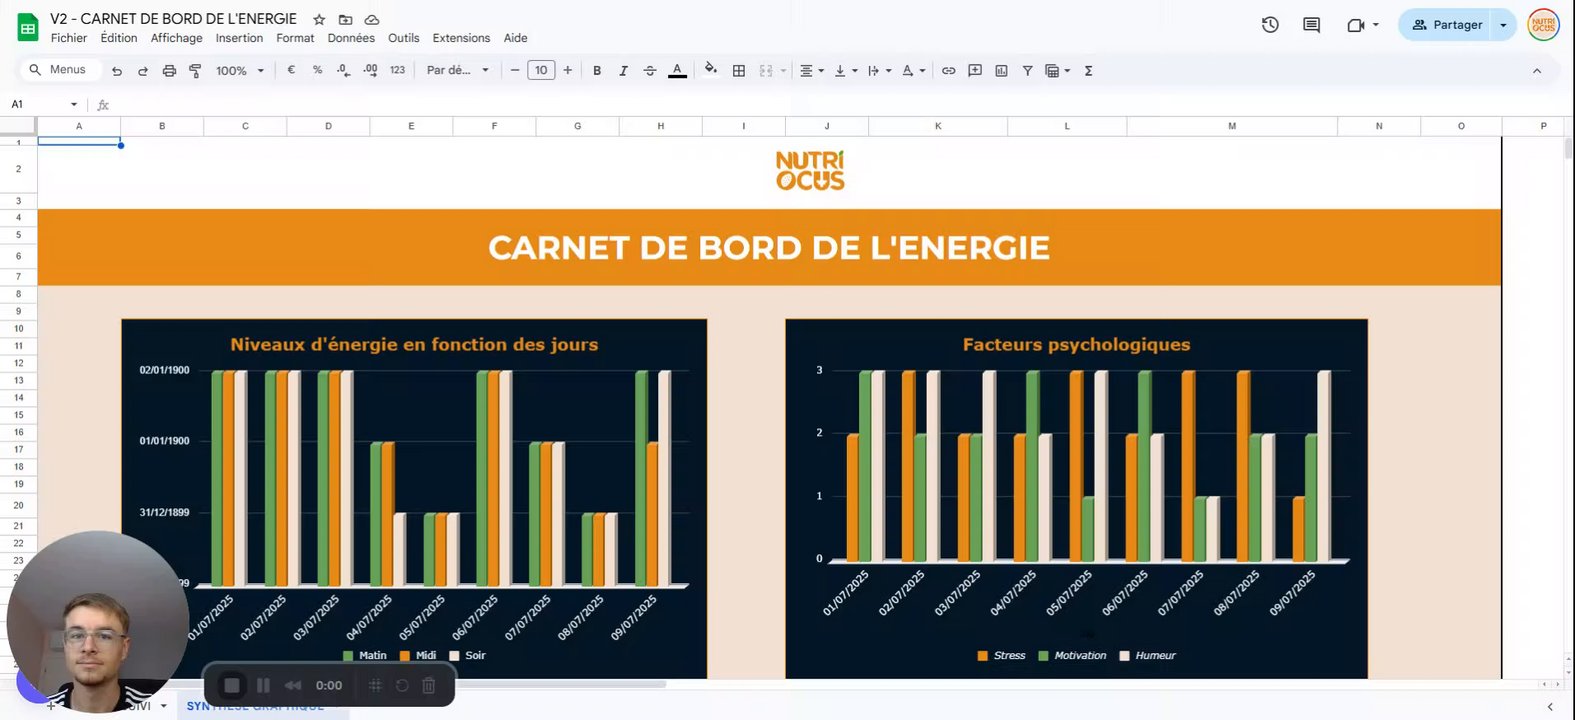Open the Fichier menu

(69, 38)
